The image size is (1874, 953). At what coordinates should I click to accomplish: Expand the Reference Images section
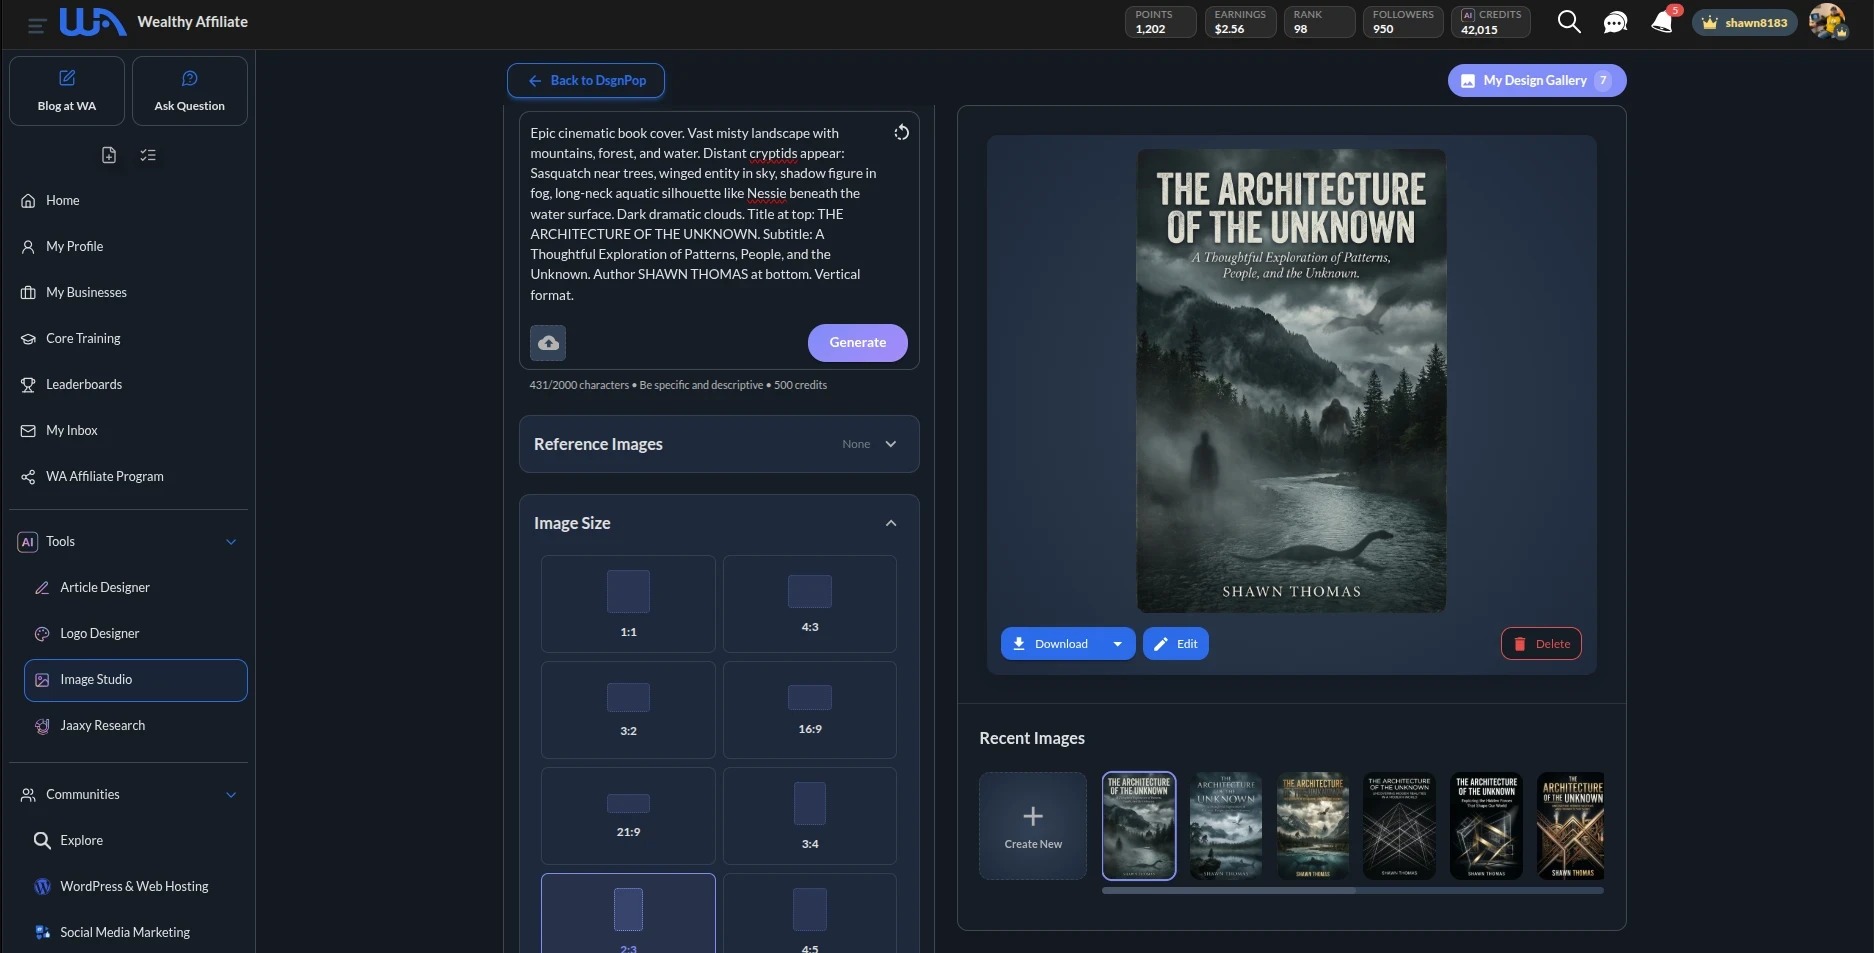(890, 444)
